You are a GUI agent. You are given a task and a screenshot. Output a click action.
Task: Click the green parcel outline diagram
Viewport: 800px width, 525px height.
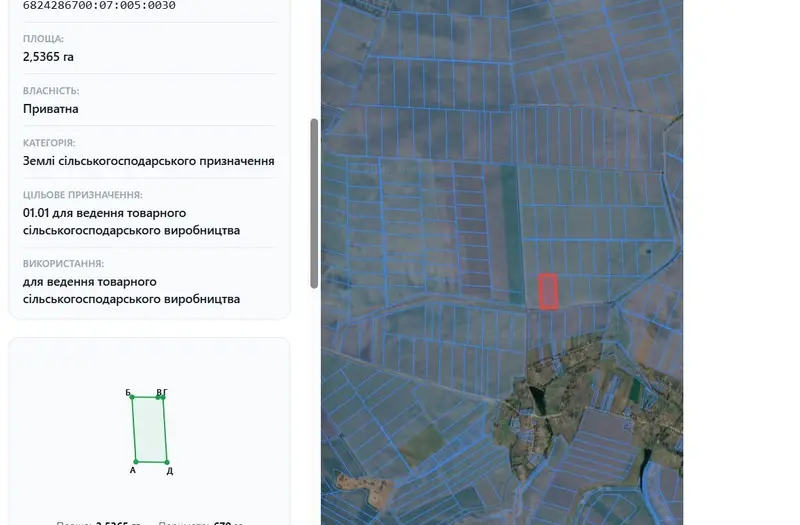(149, 430)
